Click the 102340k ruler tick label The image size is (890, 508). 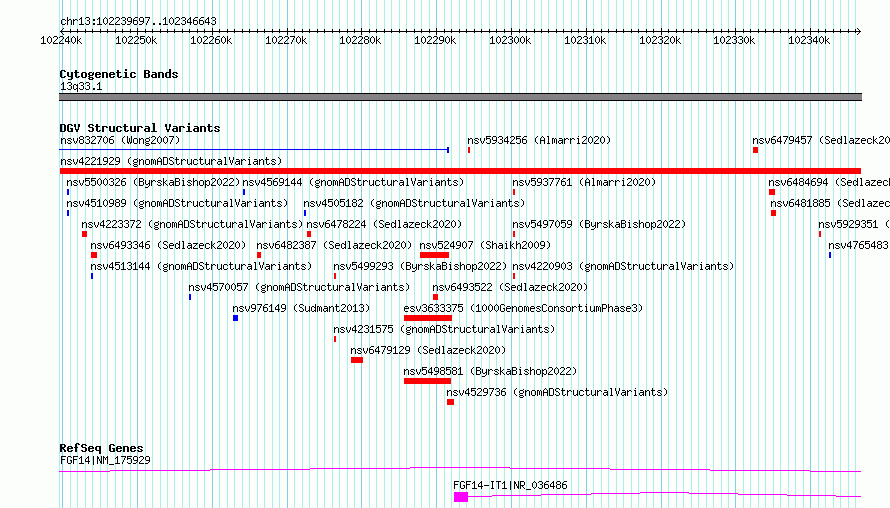point(809,40)
